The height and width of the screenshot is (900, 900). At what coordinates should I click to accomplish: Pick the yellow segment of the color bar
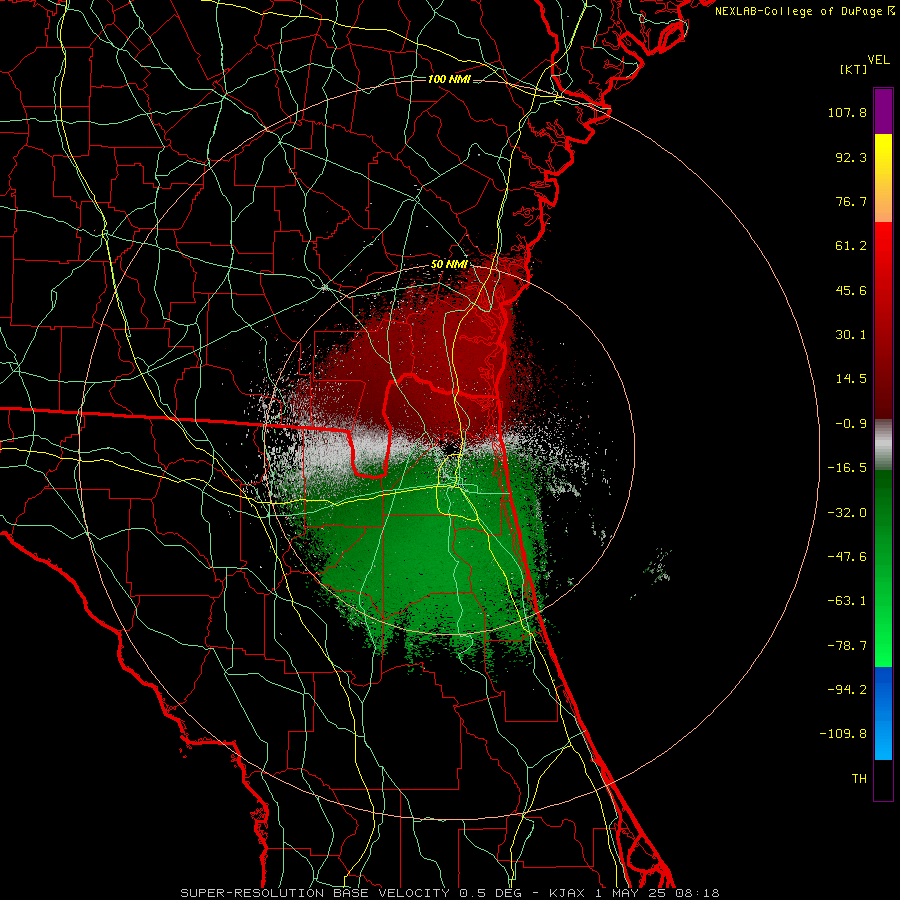click(x=883, y=178)
